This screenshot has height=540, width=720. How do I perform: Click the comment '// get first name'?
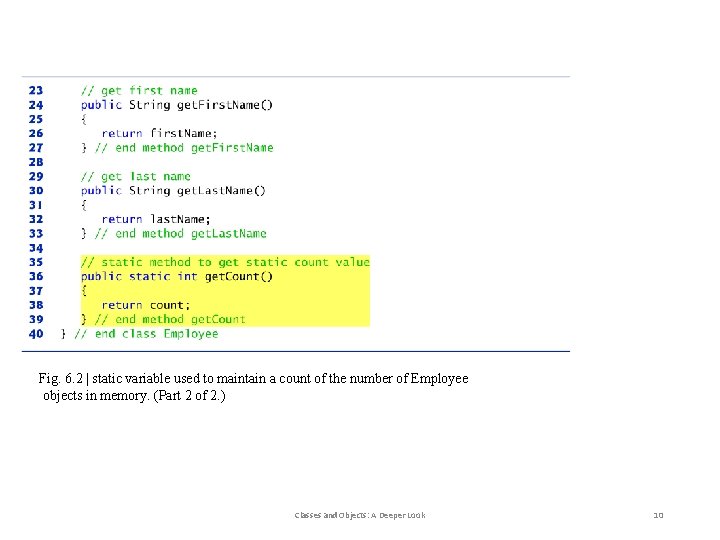point(139,90)
